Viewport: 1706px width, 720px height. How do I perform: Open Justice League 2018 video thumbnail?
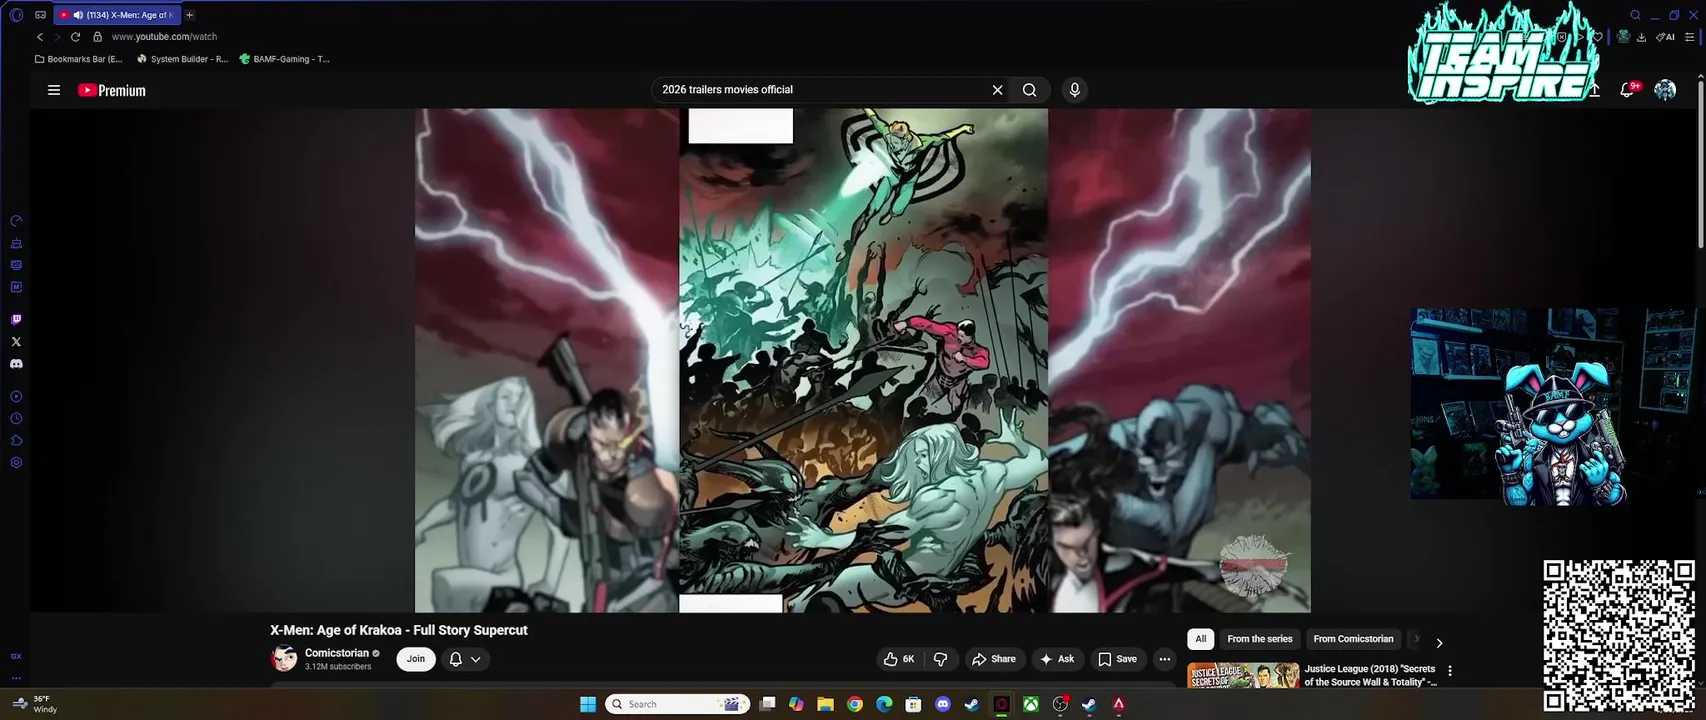click(1243, 675)
